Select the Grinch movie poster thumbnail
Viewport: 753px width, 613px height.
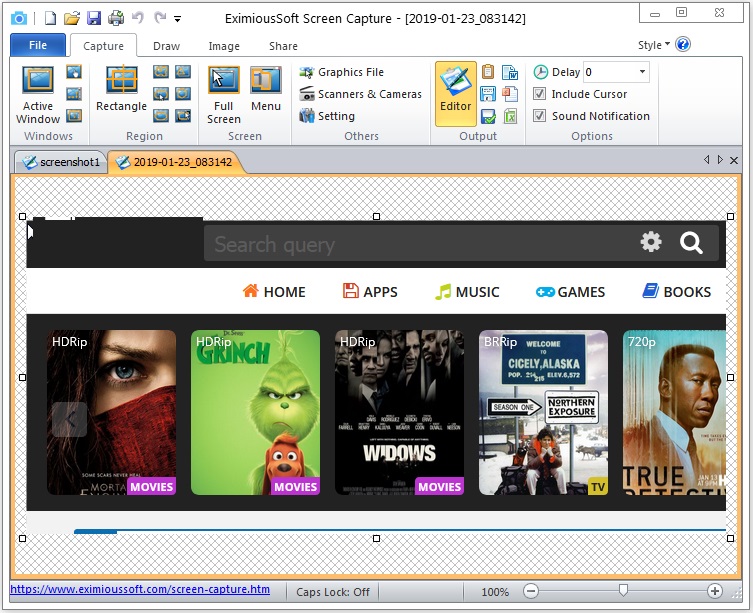pos(255,412)
